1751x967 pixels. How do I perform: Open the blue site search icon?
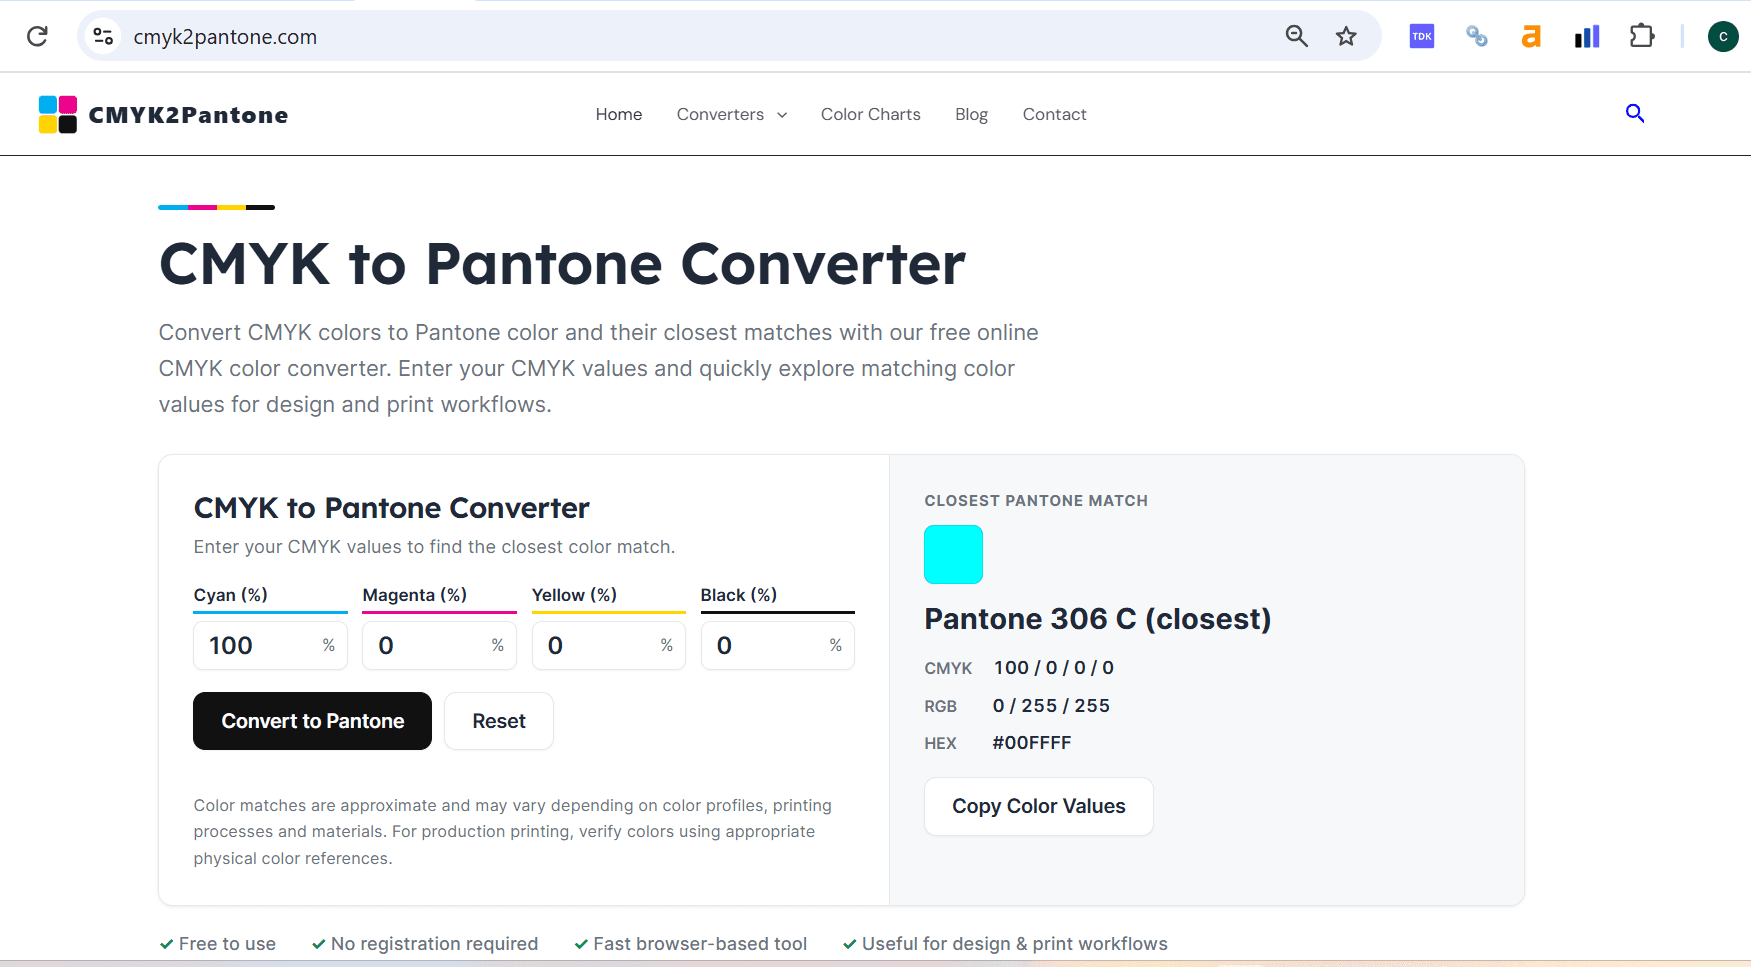coord(1635,114)
